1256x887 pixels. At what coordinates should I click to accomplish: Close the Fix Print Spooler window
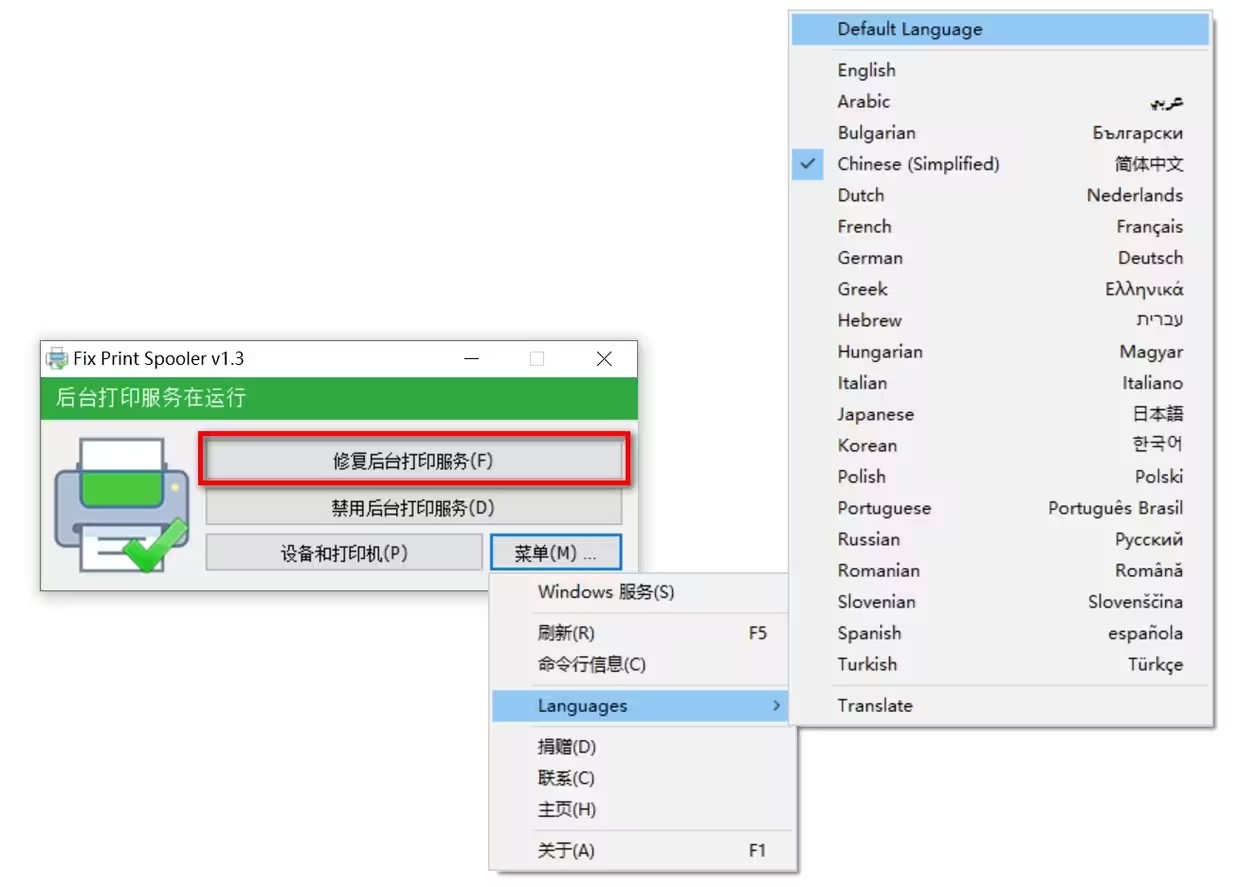(604, 359)
